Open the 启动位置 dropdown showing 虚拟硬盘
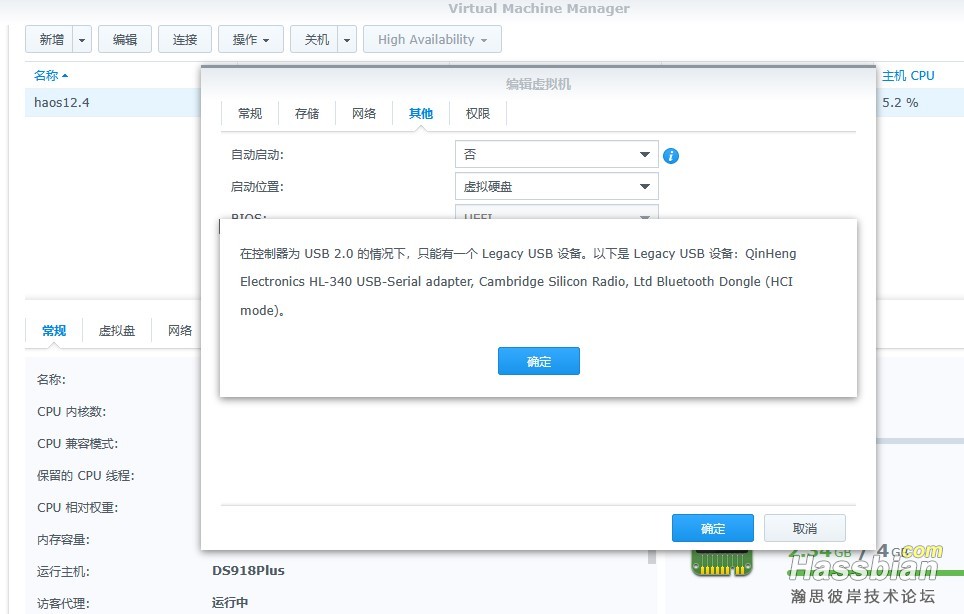 pos(556,186)
